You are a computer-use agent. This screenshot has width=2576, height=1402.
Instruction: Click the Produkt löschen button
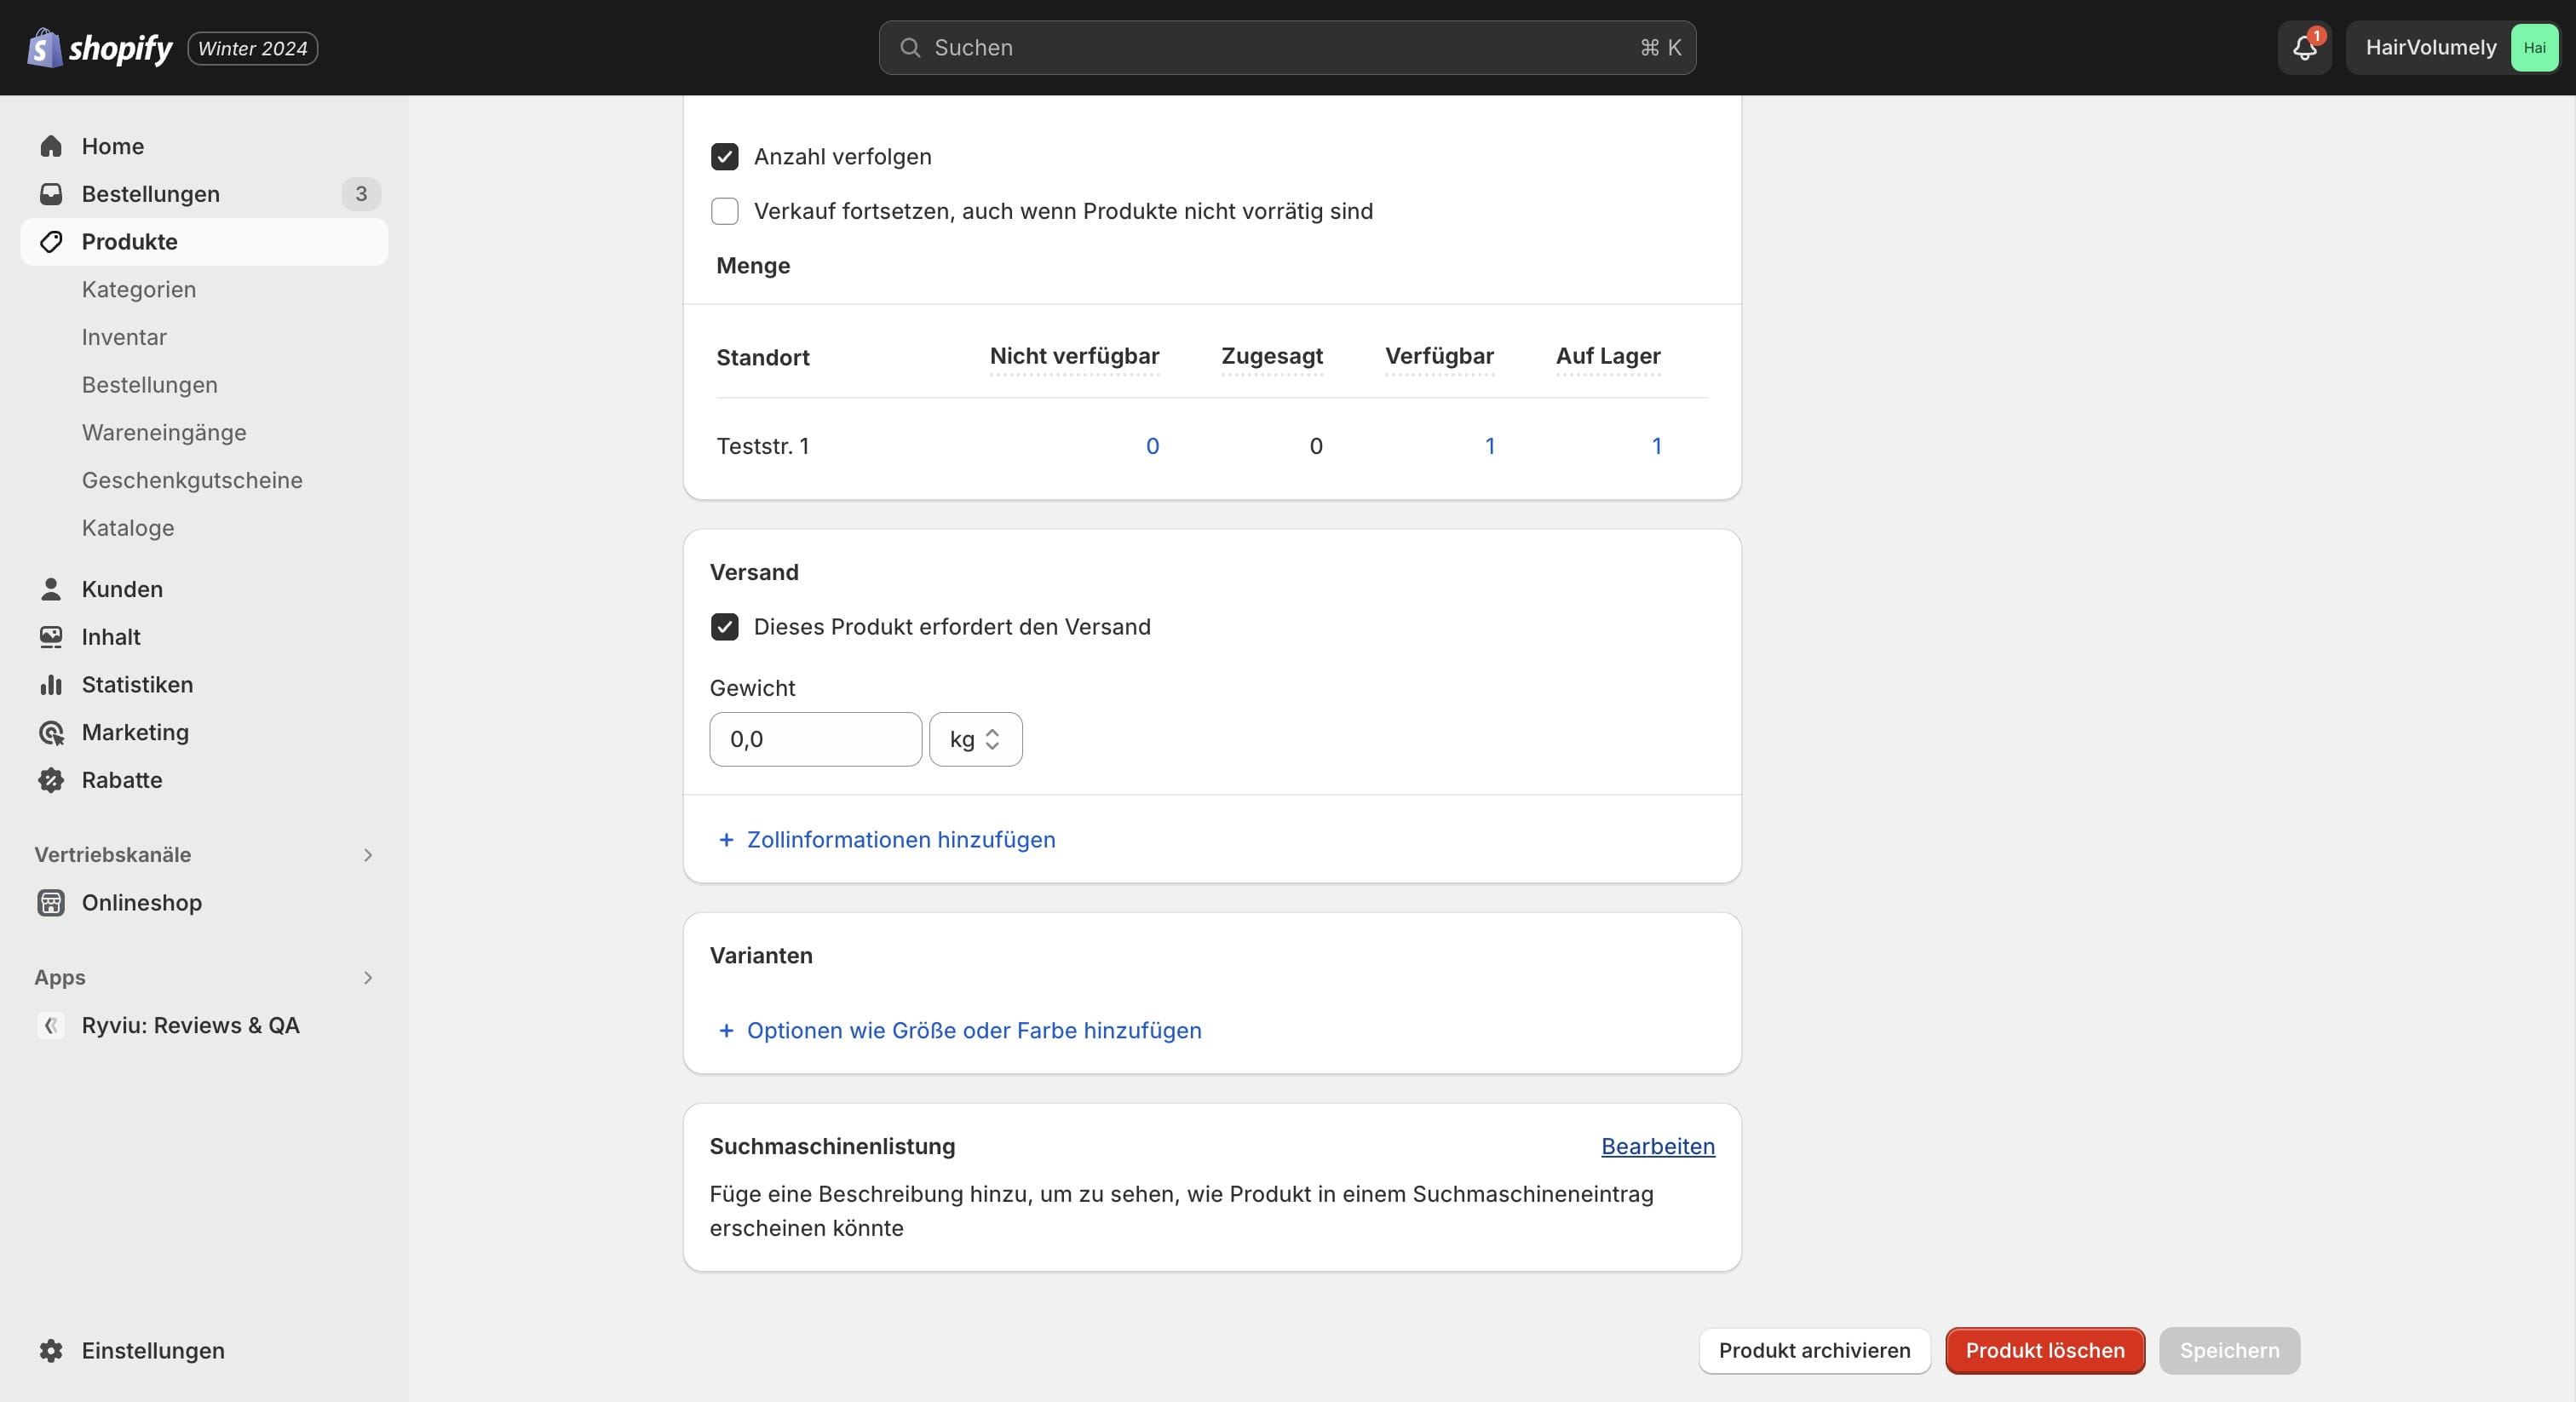tap(2044, 1351)
